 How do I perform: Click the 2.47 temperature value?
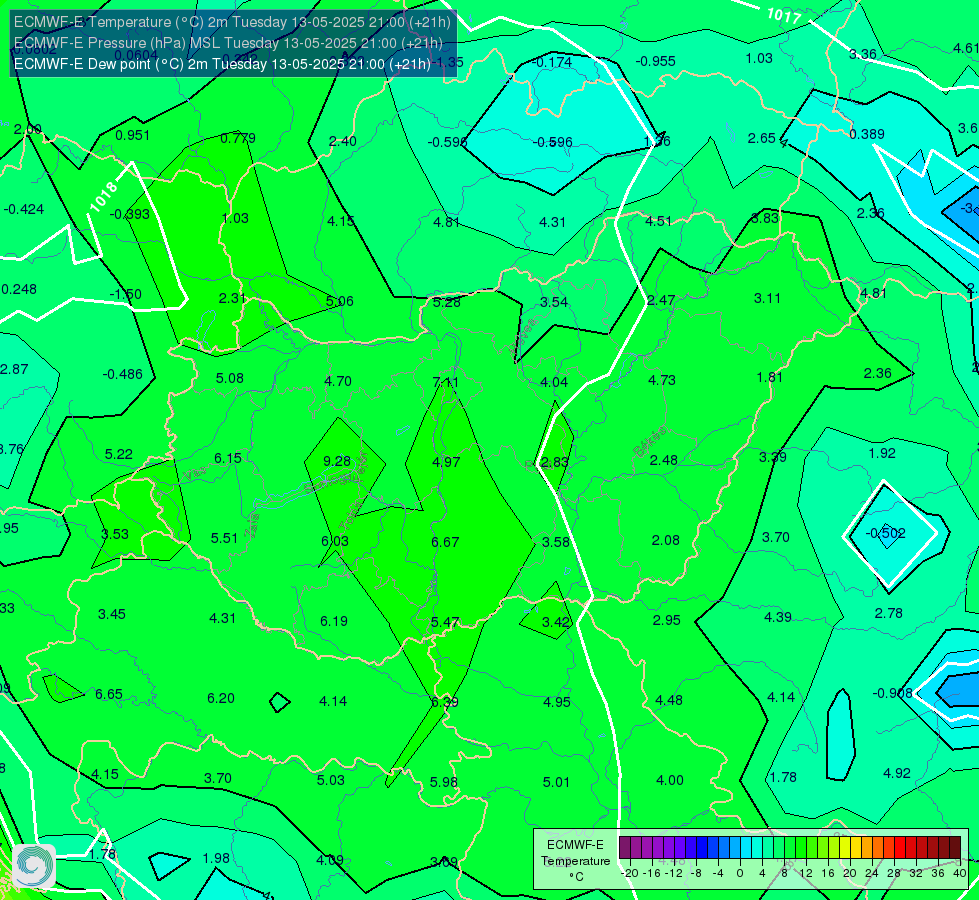point(661,300)
